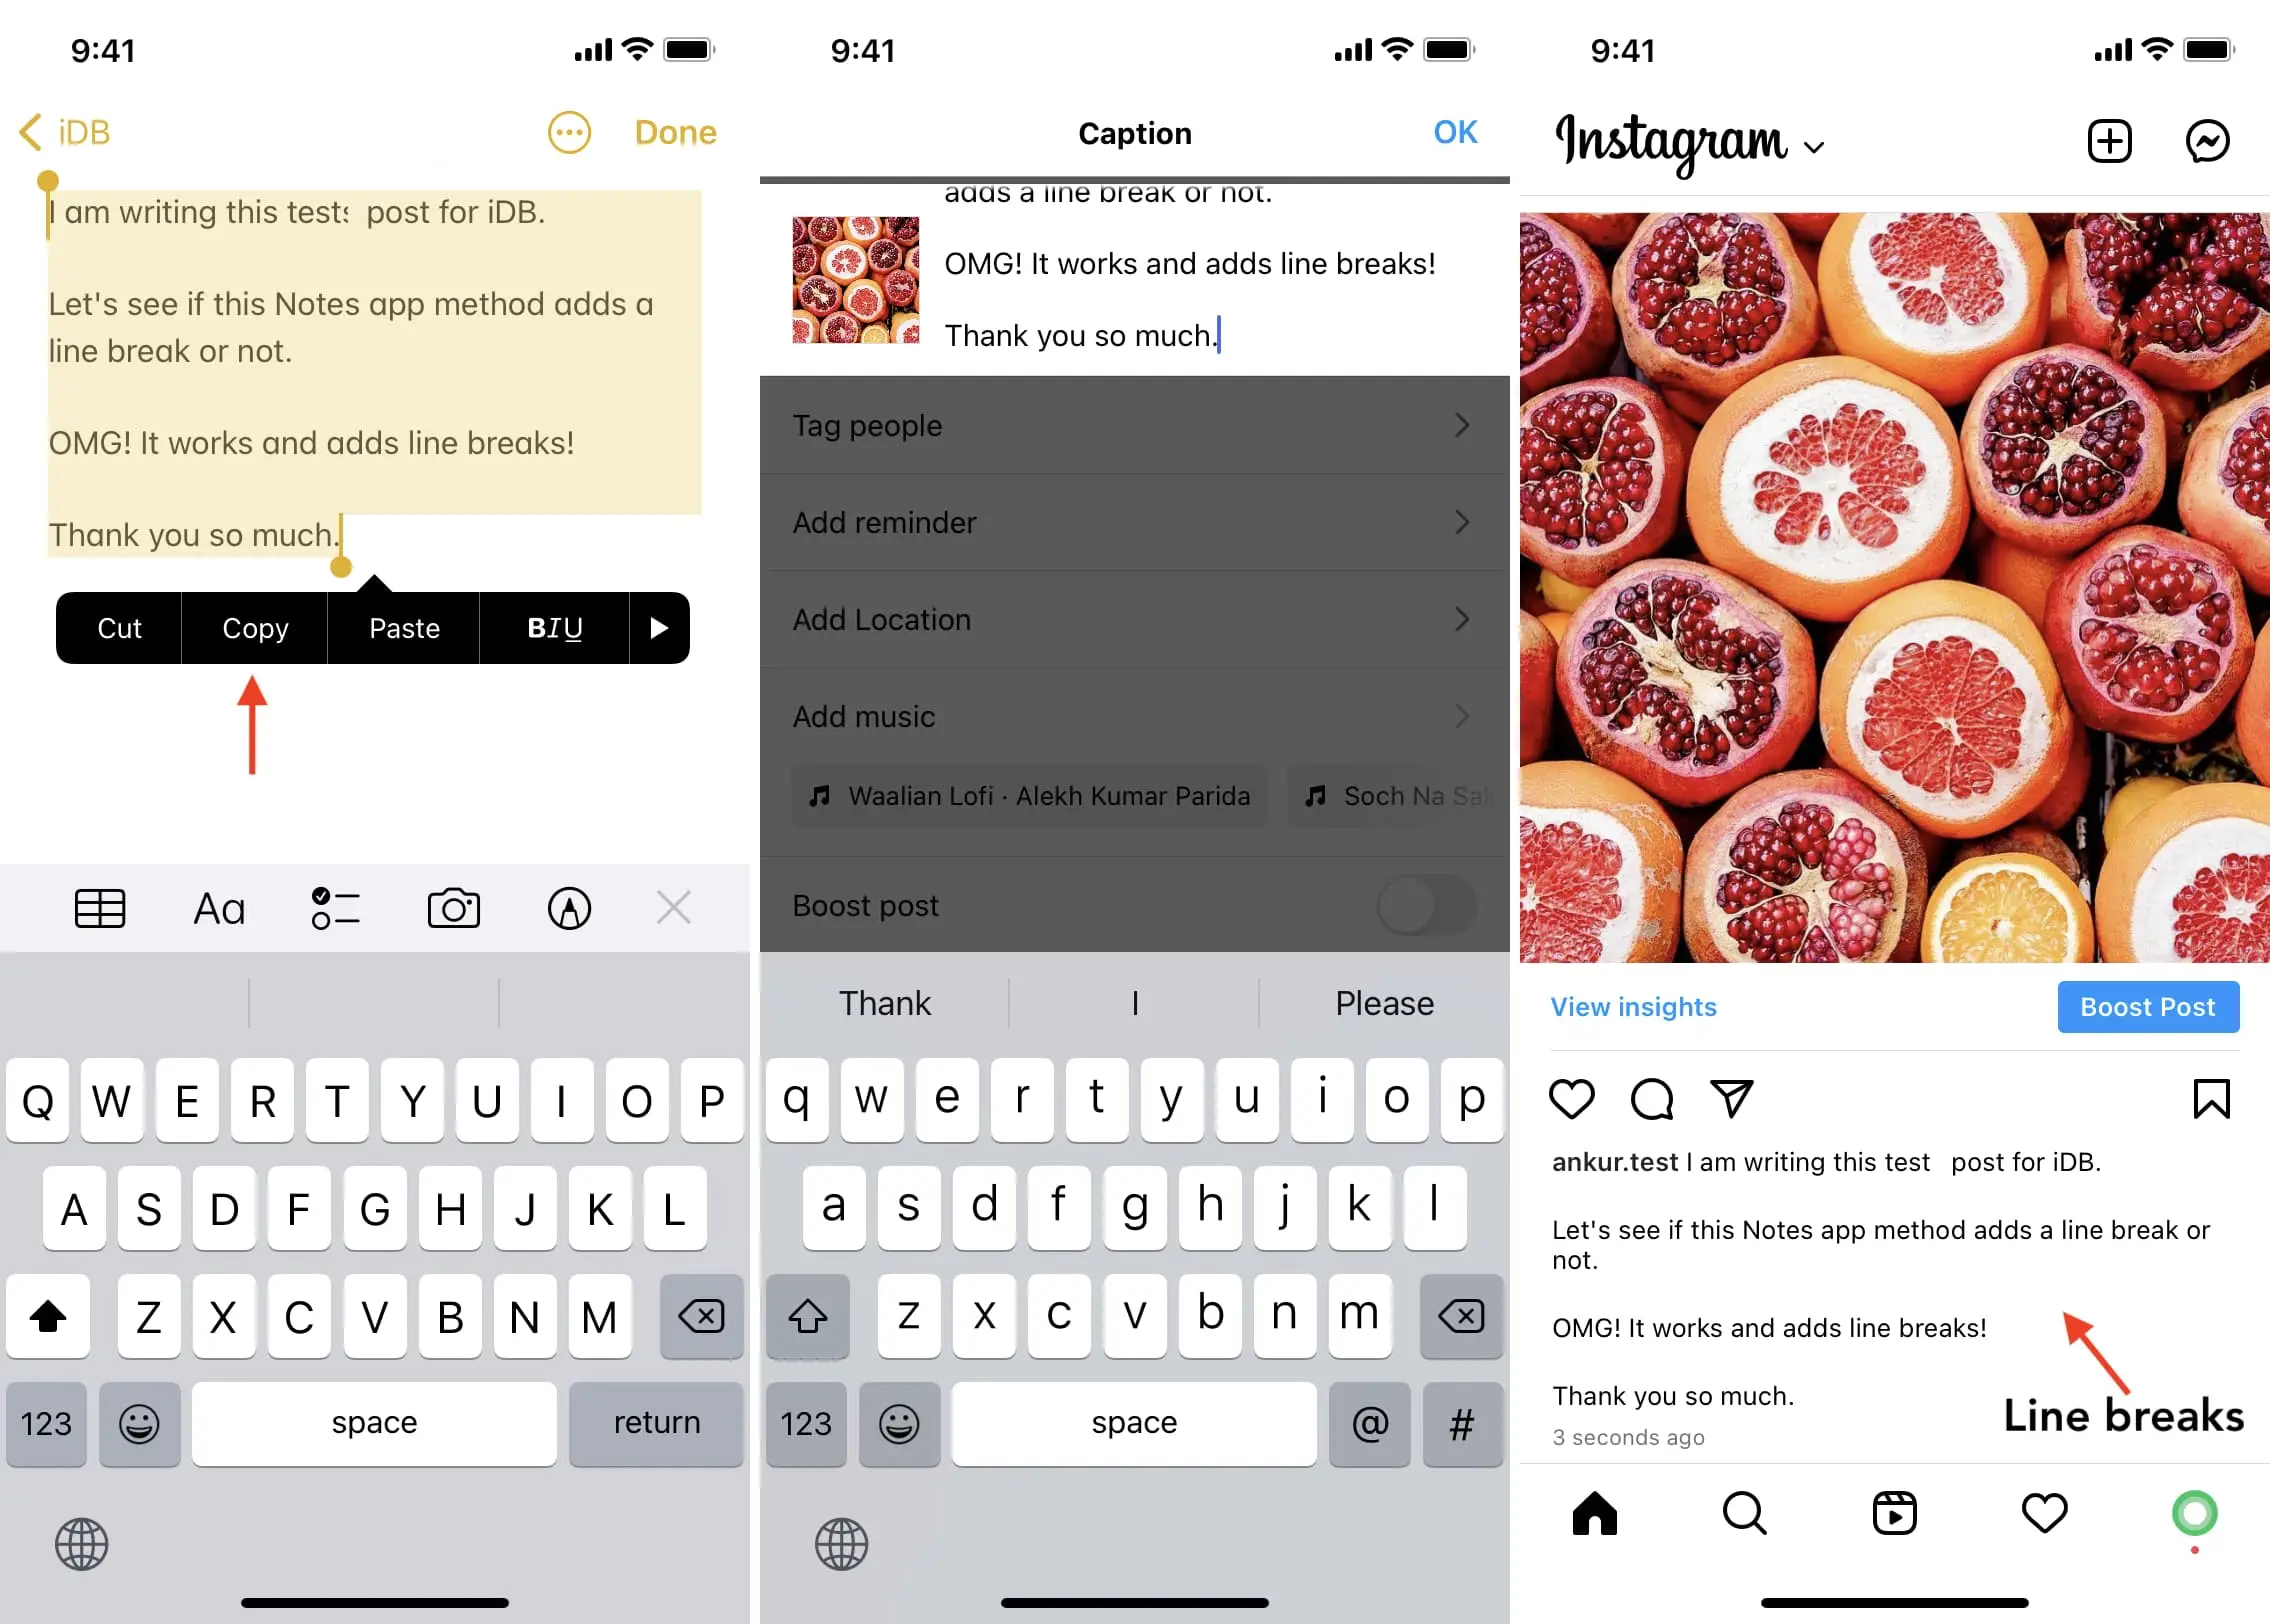This screenshot has height=1624, width=2270.
Task: Tap the Instagram comment icon
Action: click(1652, 1097)
